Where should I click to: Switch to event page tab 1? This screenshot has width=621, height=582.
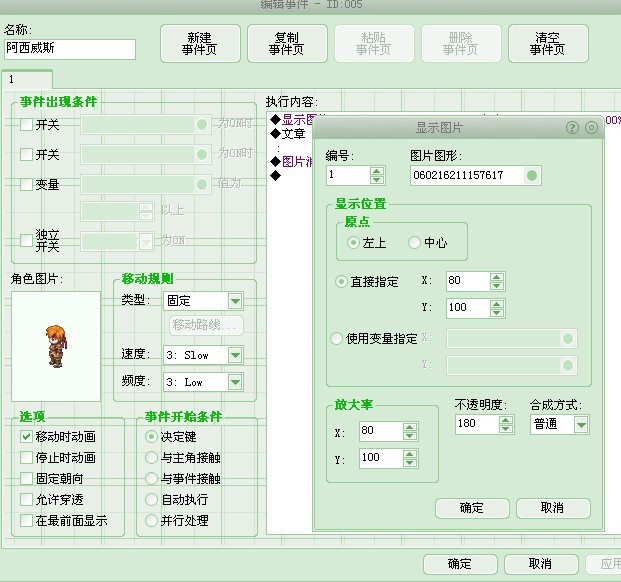pos(27,79)
